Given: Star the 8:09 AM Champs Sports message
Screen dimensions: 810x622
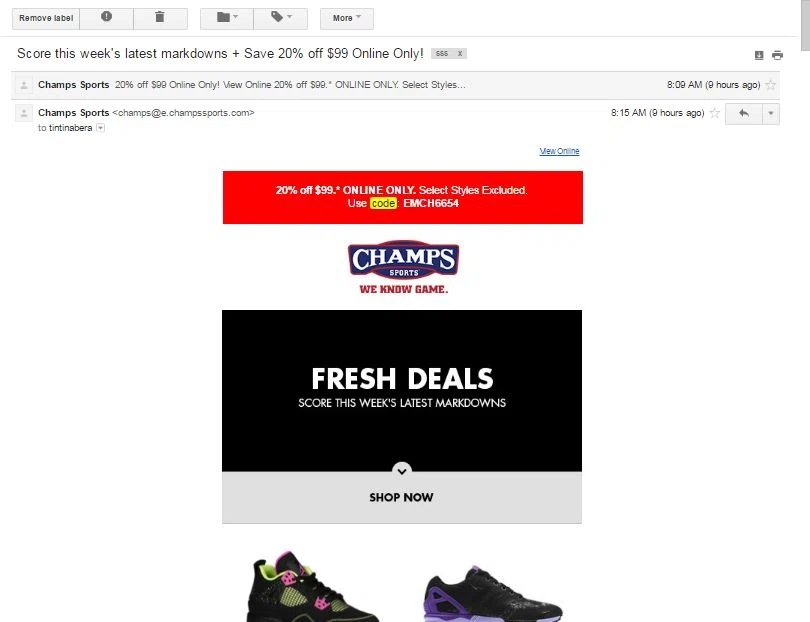Looking at the screenshot, I should click(770, 85).
